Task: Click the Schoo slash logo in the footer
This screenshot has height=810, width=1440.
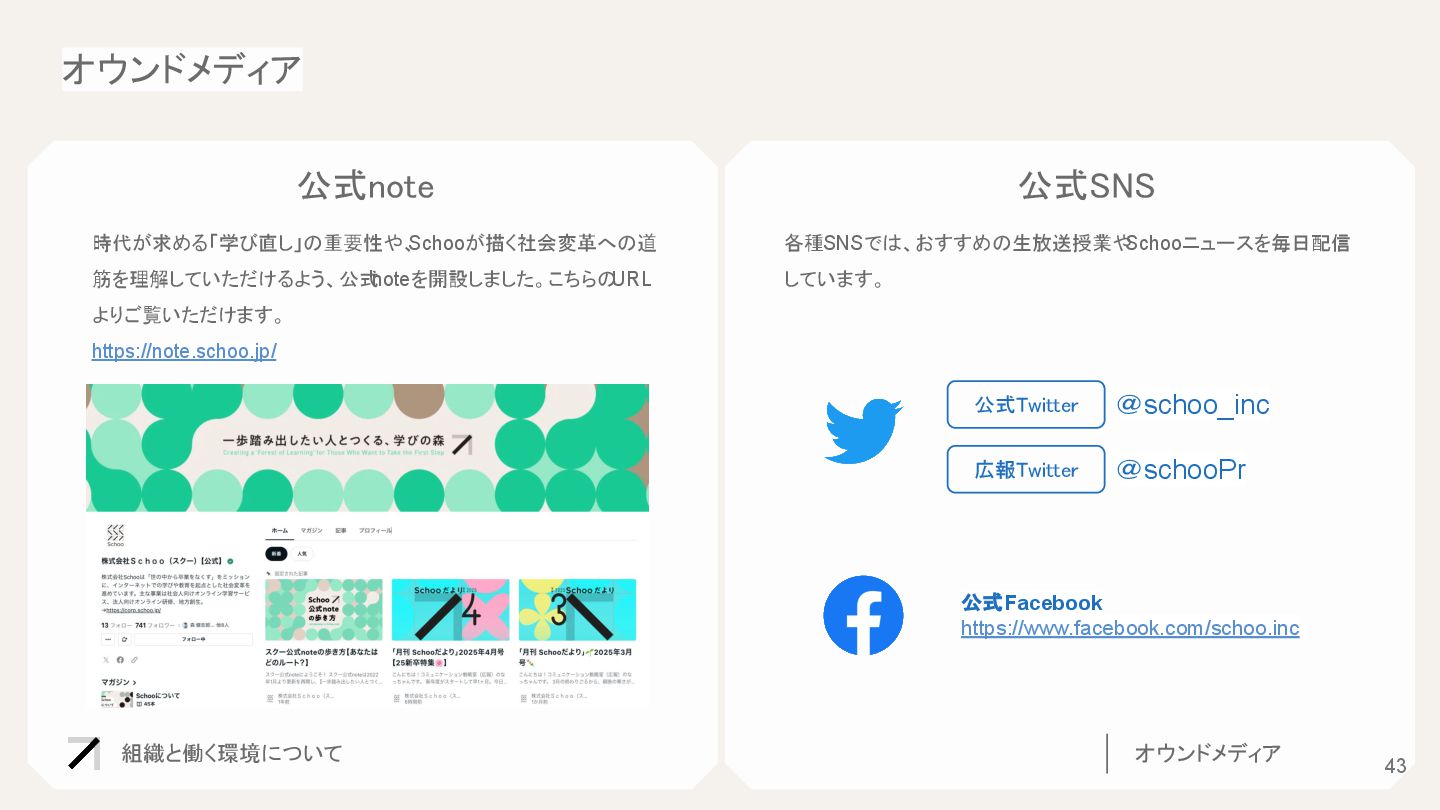Action: click(x=84, y=753)
